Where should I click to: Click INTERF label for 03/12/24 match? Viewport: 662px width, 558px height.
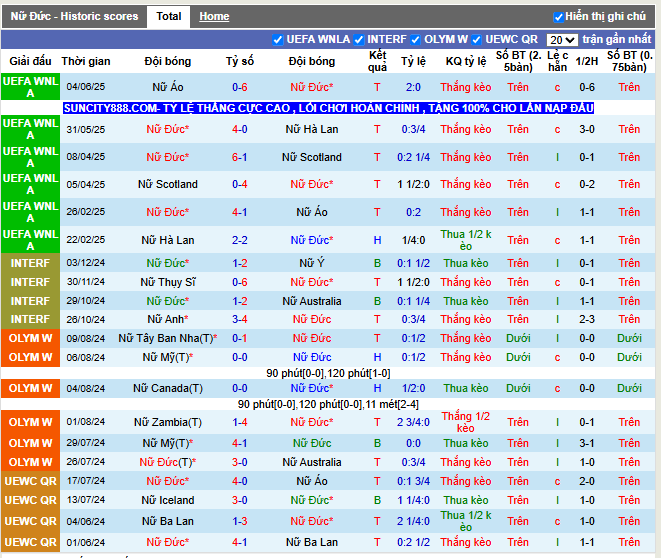coord(30,263)
